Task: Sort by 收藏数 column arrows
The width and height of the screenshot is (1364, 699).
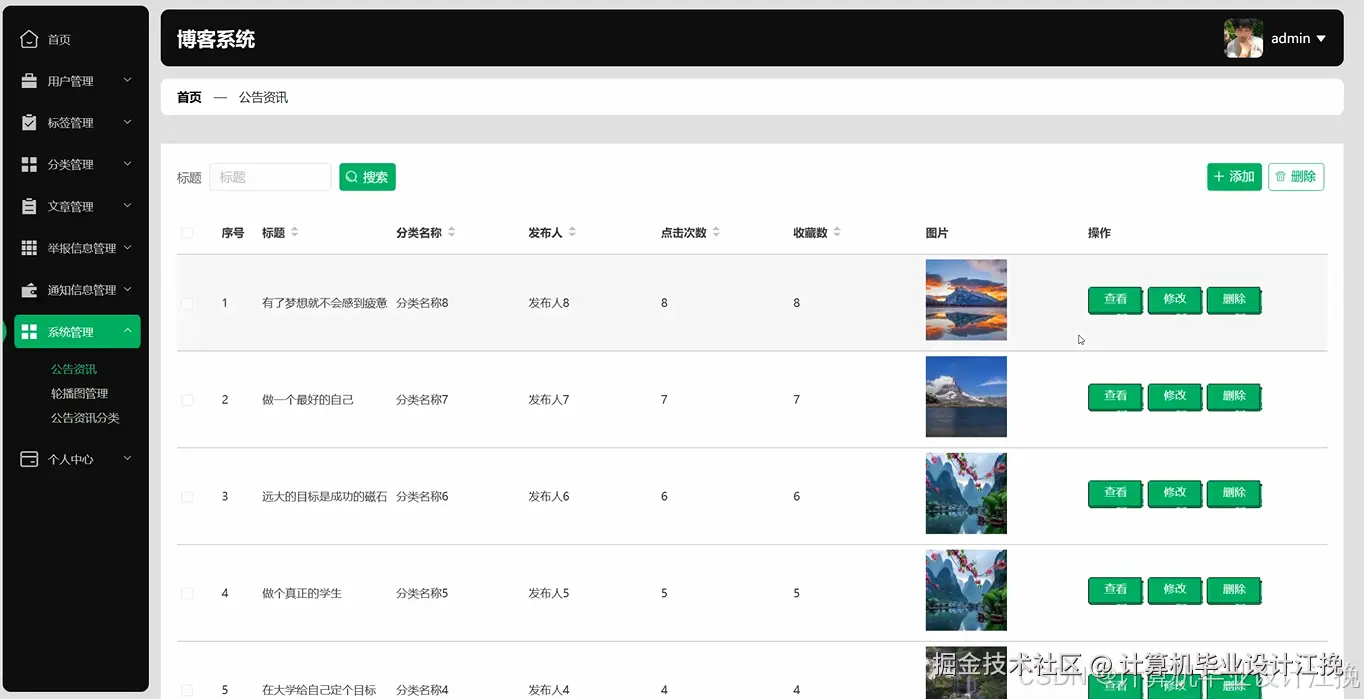Action: [x=837, y=232]
